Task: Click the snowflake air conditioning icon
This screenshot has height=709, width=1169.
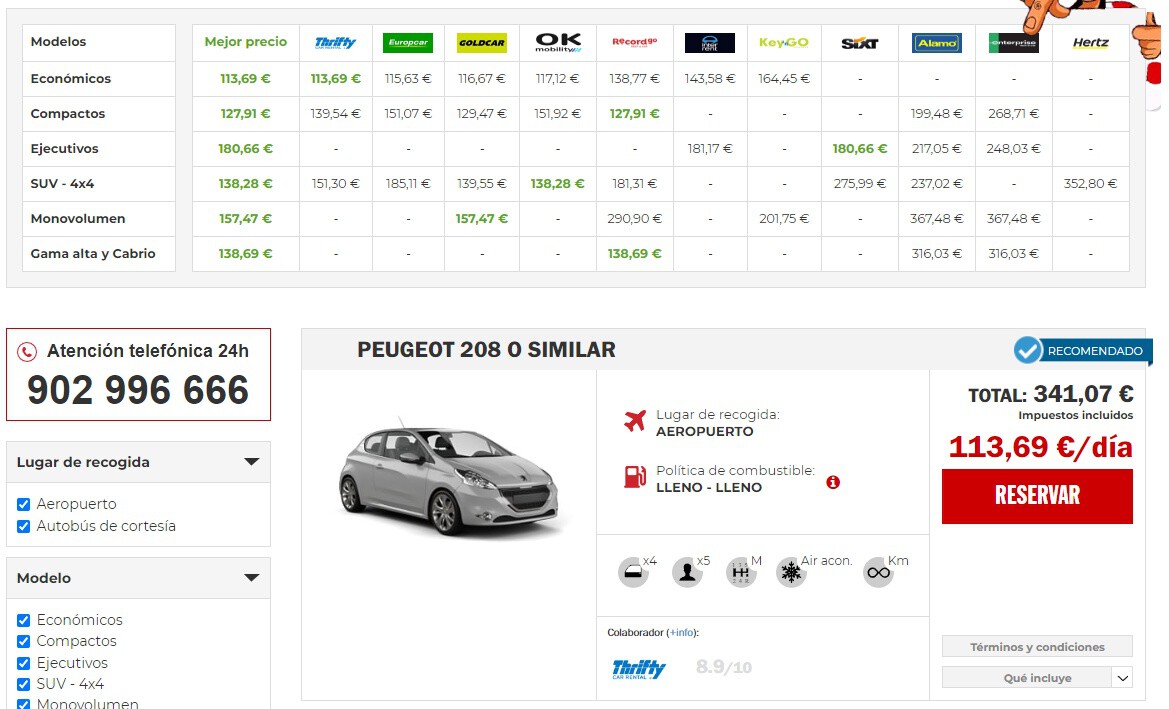Action: 790,573
